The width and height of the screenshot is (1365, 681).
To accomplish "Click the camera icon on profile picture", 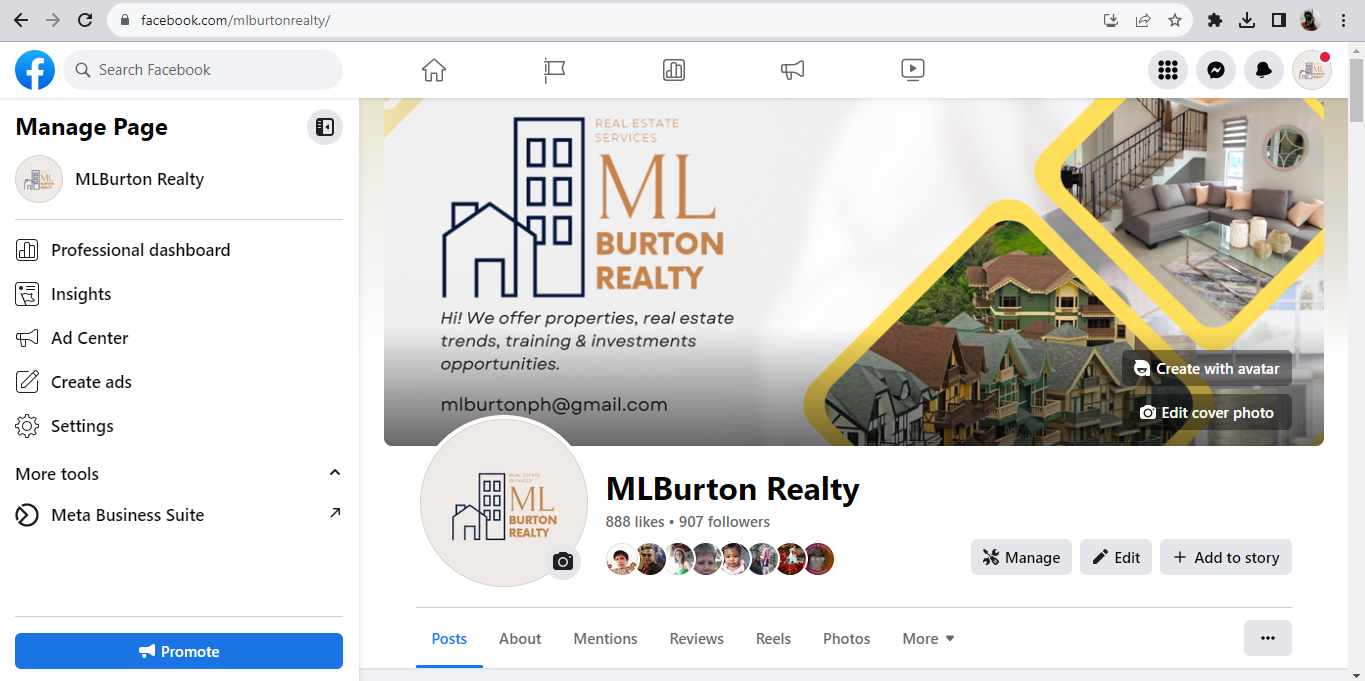I will coord(563,562).
